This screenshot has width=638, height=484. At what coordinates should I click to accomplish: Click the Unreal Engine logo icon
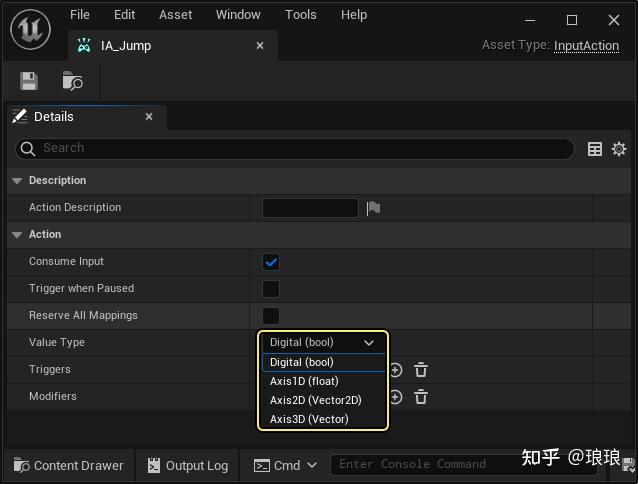coord(31,29)
